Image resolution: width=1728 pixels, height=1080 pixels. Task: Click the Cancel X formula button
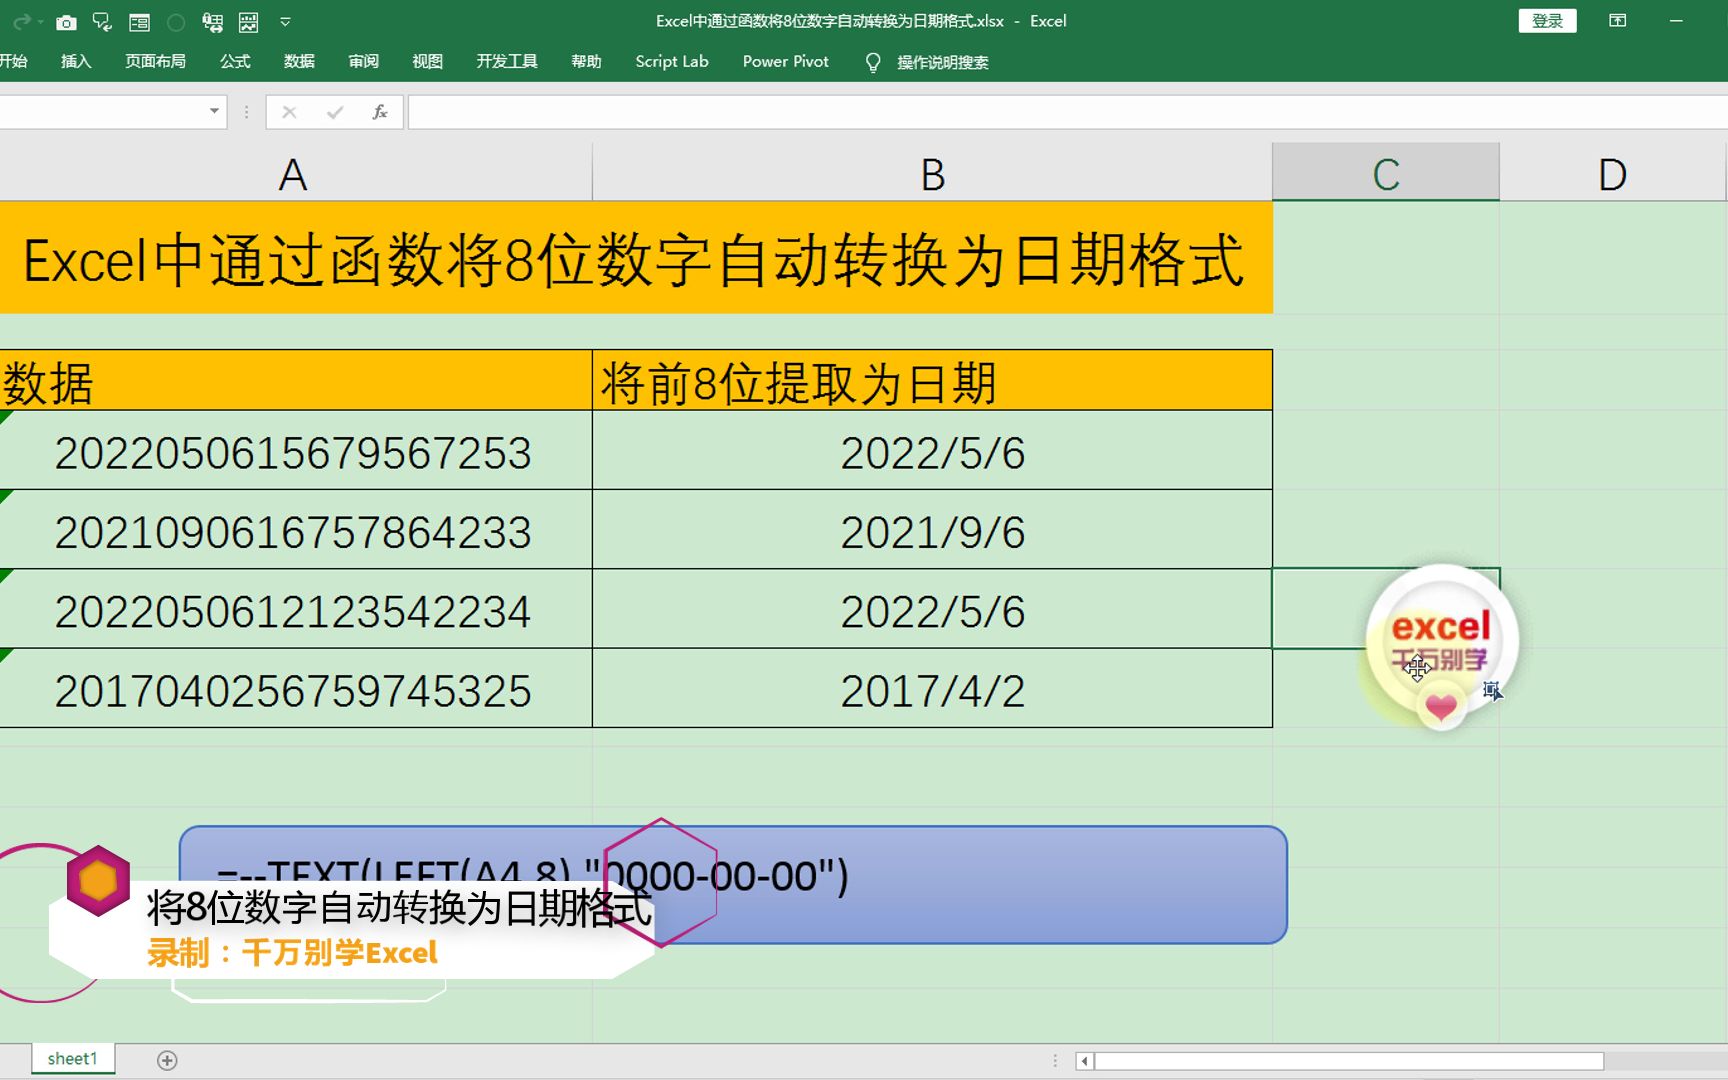pos(289,112)
